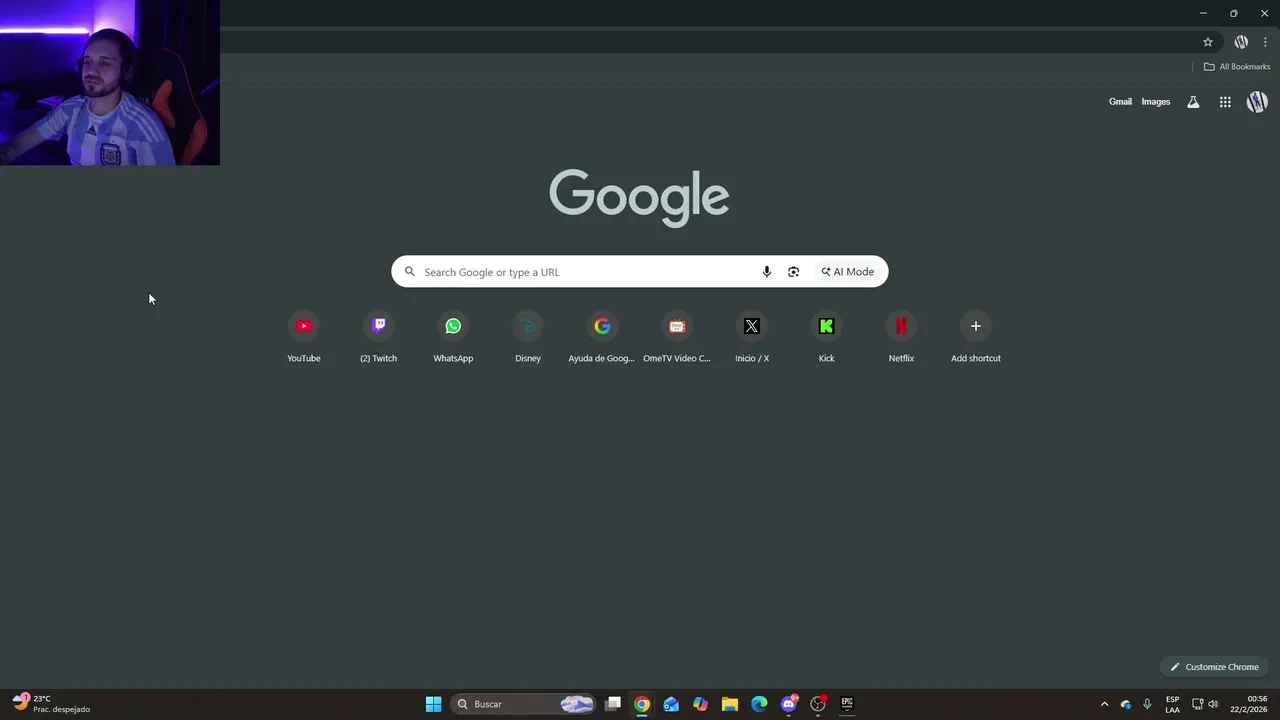Open the weather widget showing 23°C
1280x720 pixels.
click(x=52, y=704)
